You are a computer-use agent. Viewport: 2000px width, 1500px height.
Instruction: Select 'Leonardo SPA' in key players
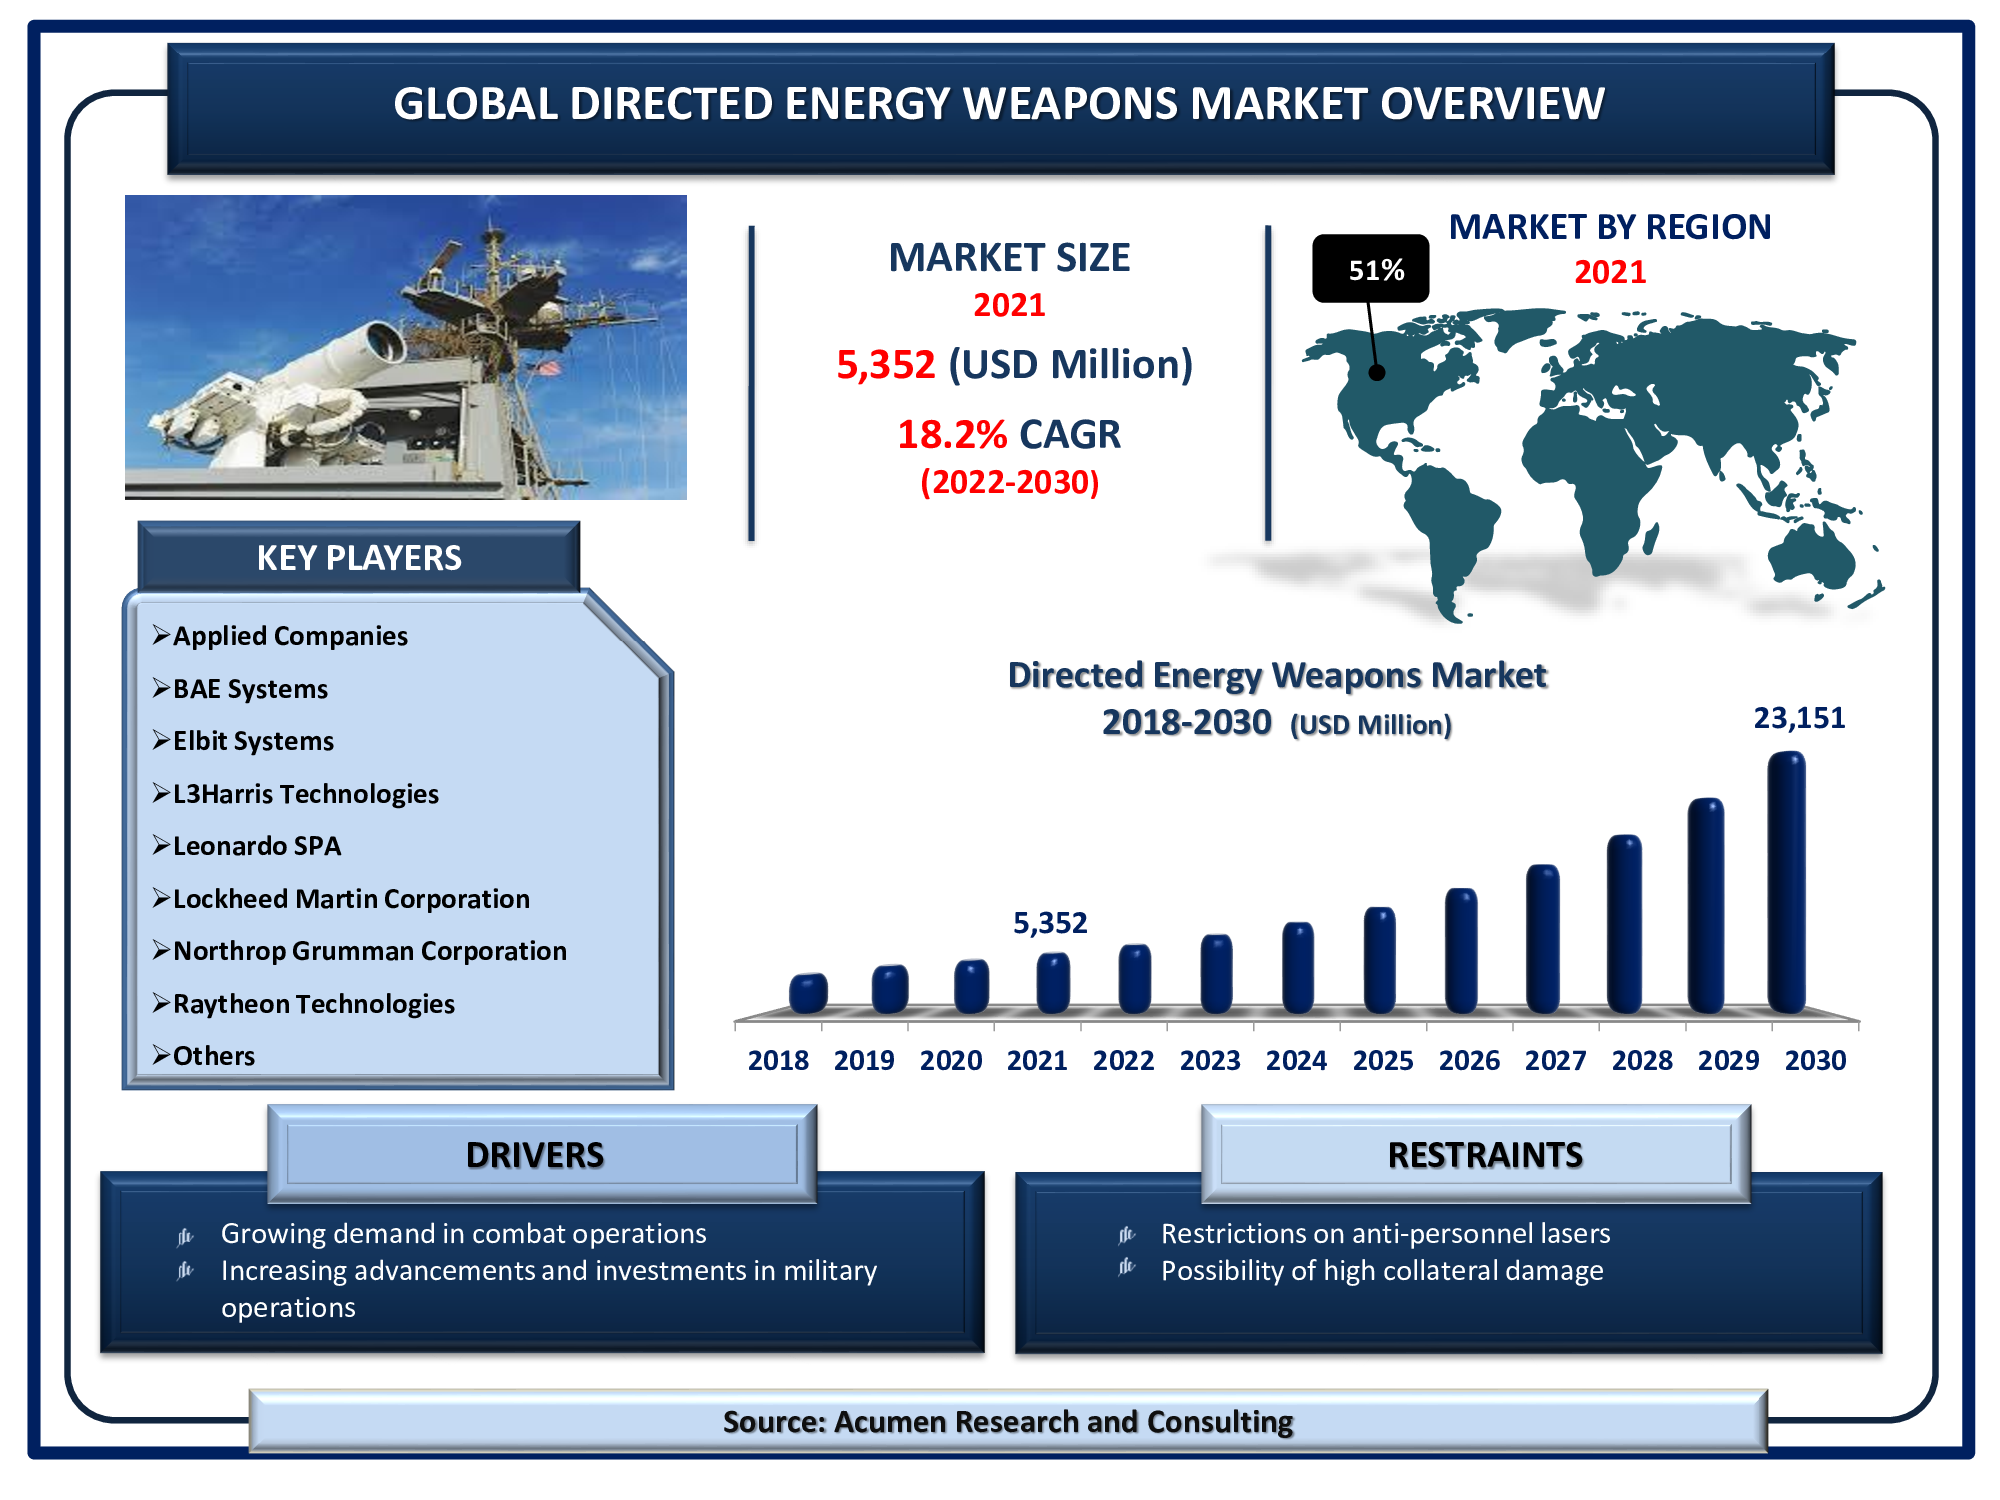click(x=257, y=846)
